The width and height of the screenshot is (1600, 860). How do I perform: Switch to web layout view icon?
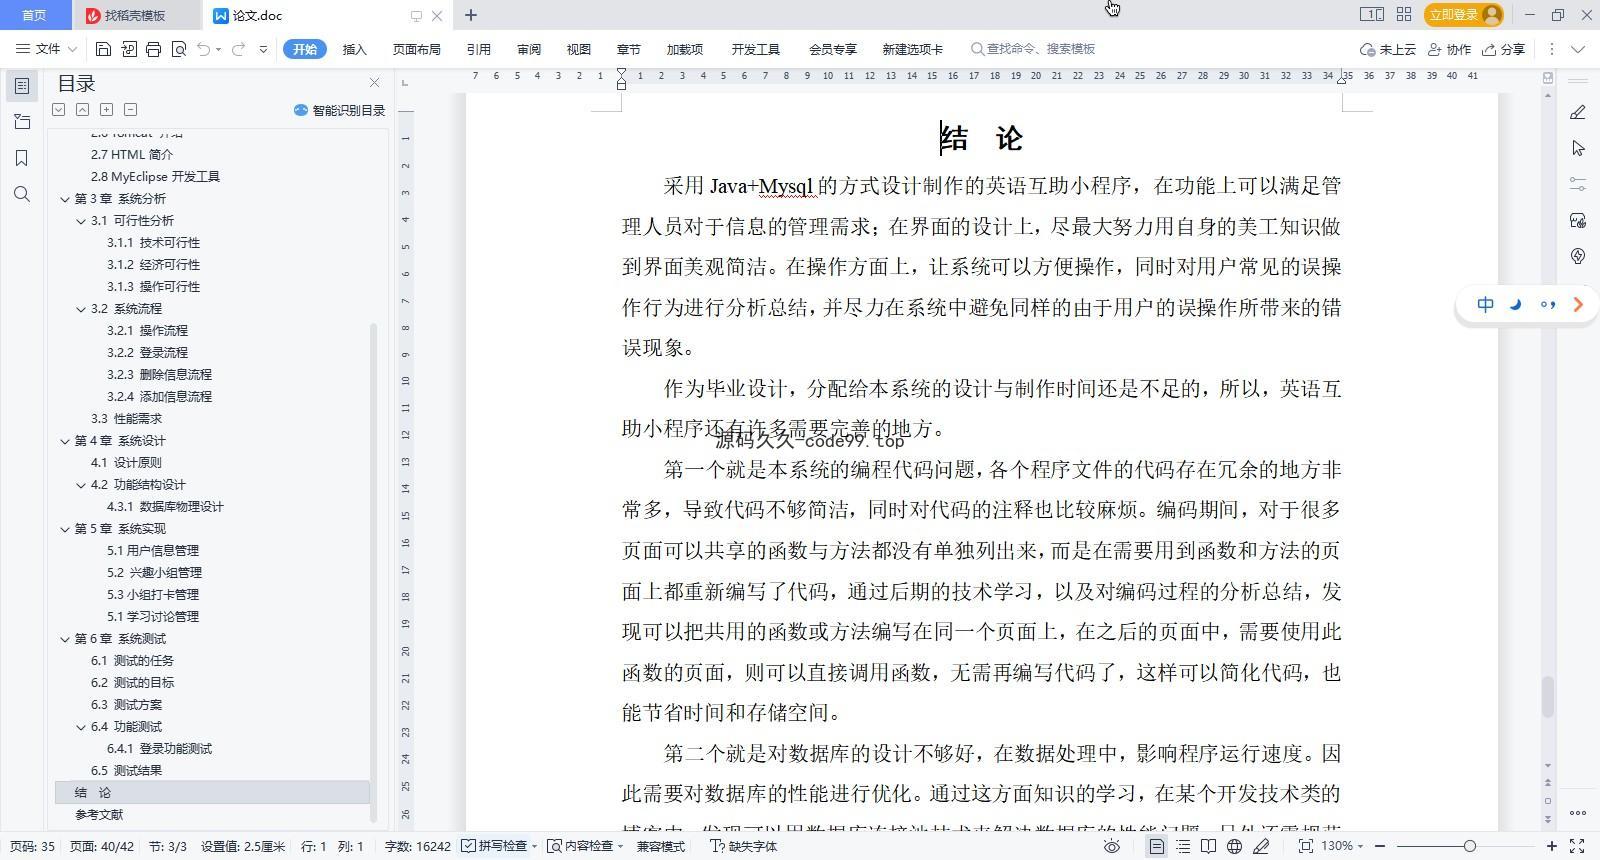click(x=1235, y=846)
